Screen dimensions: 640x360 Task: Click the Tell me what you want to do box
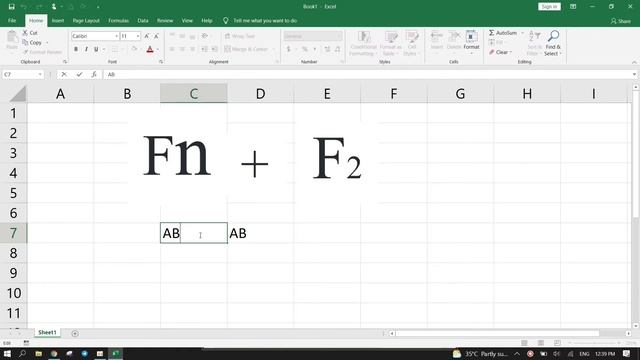[260, 20]
